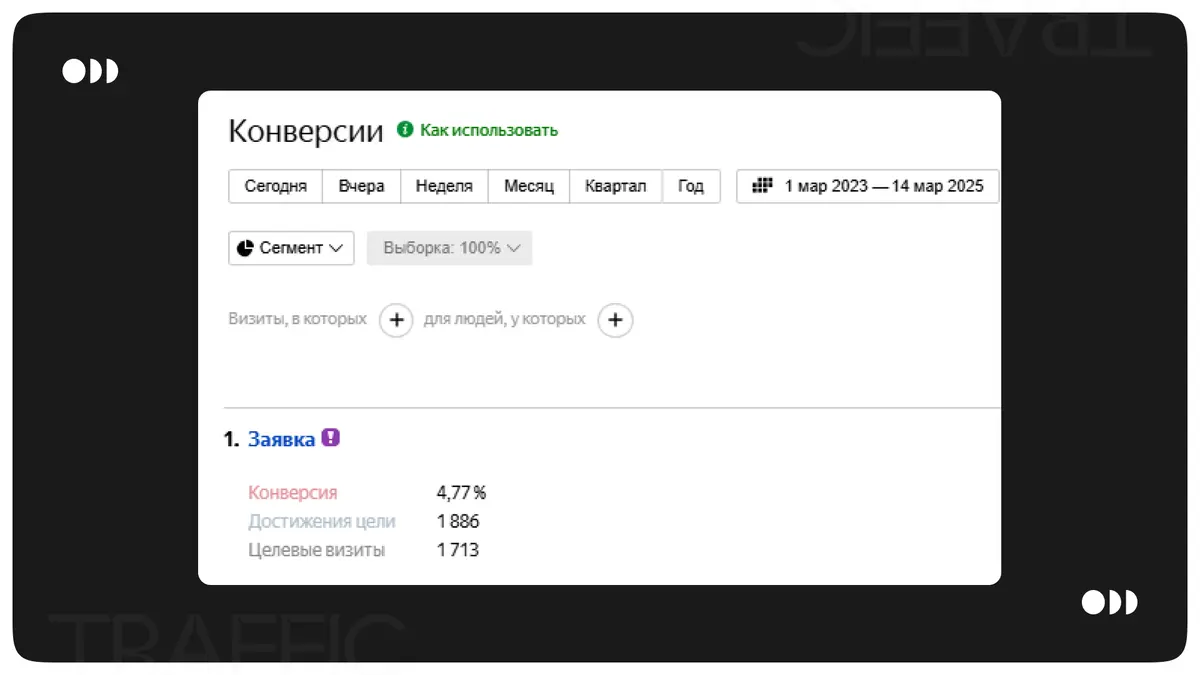Switch to the Квартал period
Screen dimensions: 1200x675
pos(615,186)
